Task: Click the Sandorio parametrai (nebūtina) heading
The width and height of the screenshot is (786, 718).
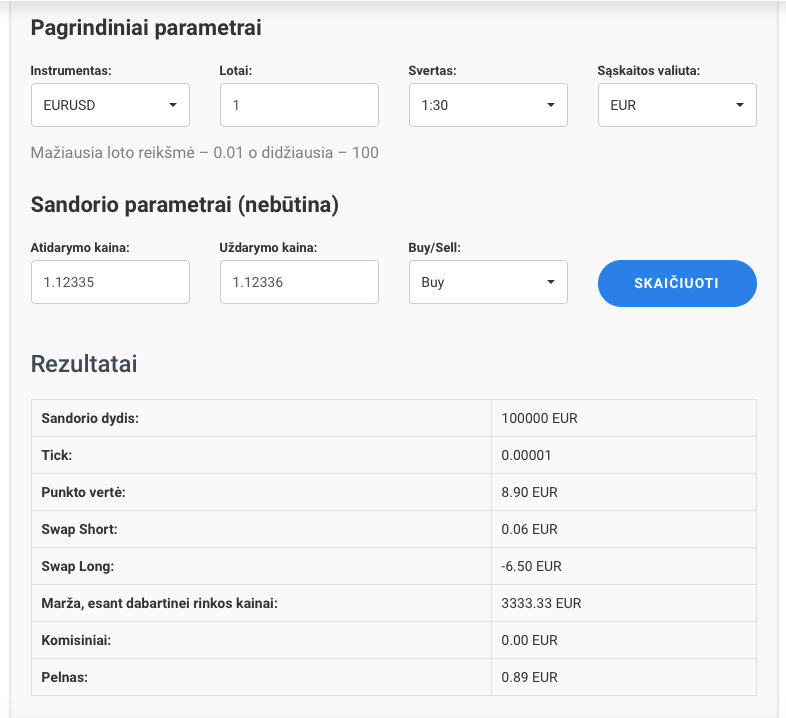Action: (x=184, y=205)
